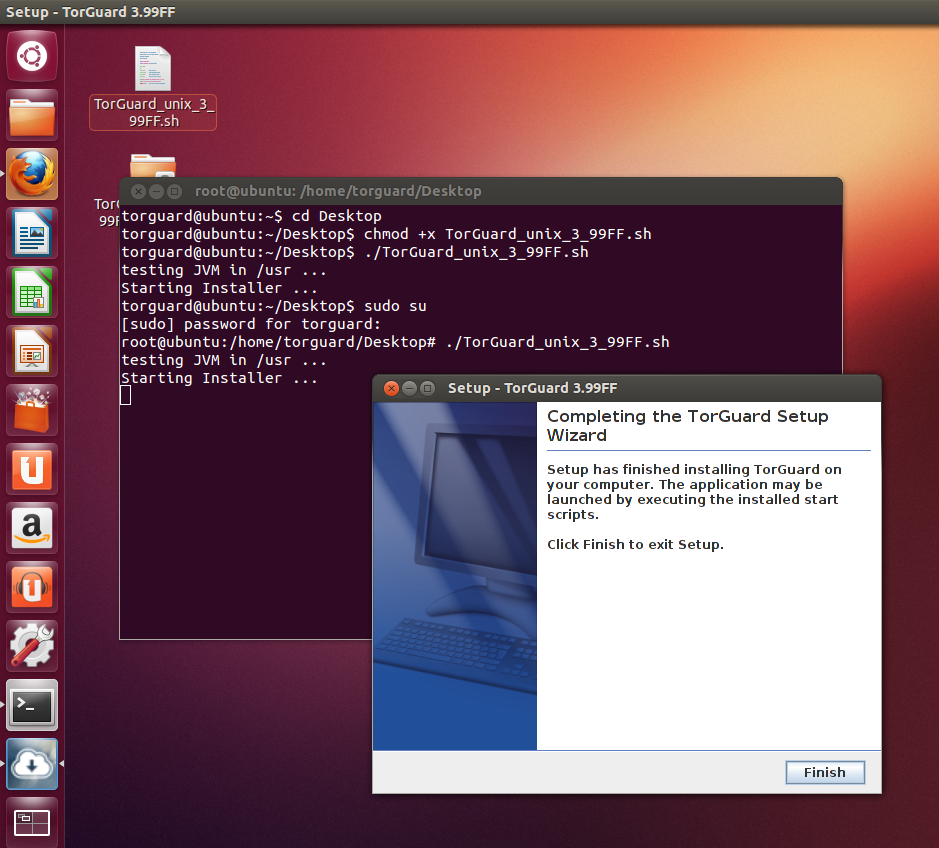The image size is (939, 848).
Task: Launch LibreOffice Calc spreadsheet
Action: (x=32, y=292)
